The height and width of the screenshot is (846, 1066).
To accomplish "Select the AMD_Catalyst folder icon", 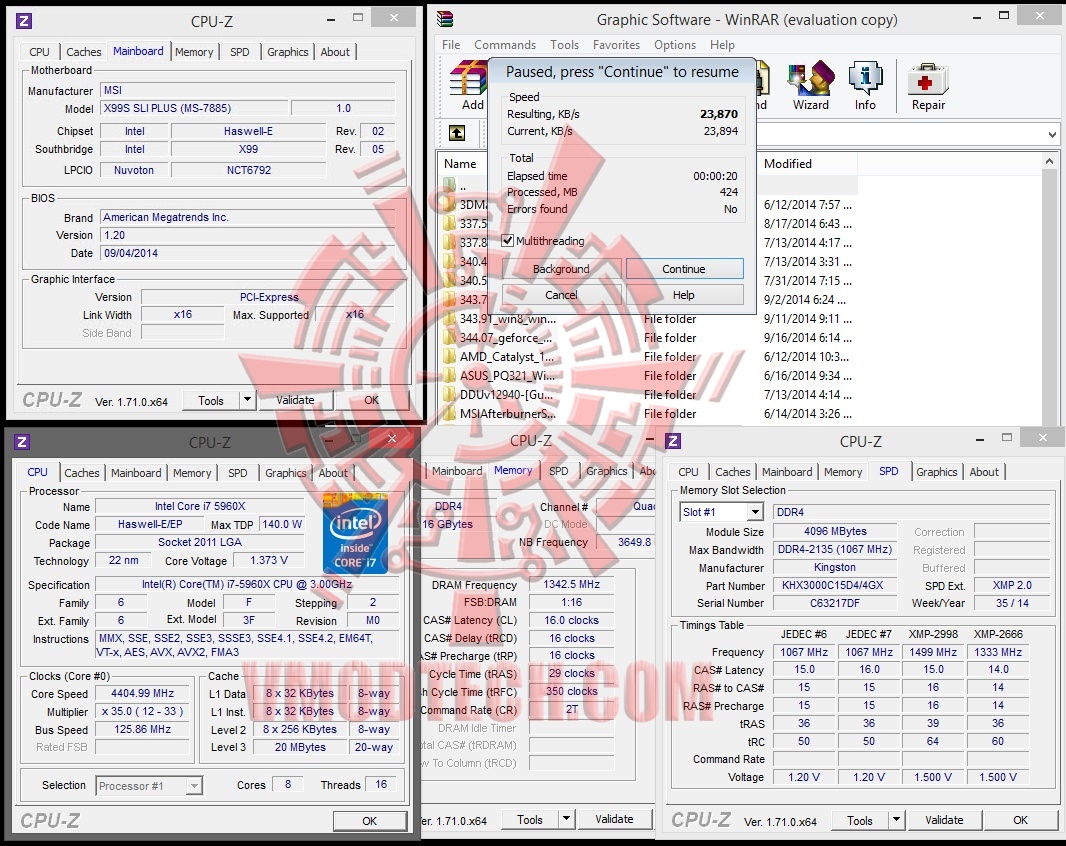I will point(449,356).
